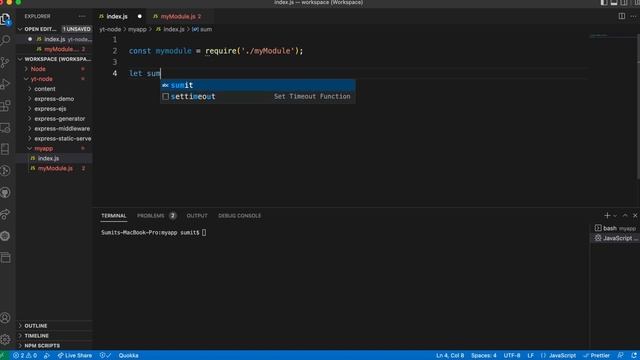Open the Remote Explorer view icon

(5, 128)
